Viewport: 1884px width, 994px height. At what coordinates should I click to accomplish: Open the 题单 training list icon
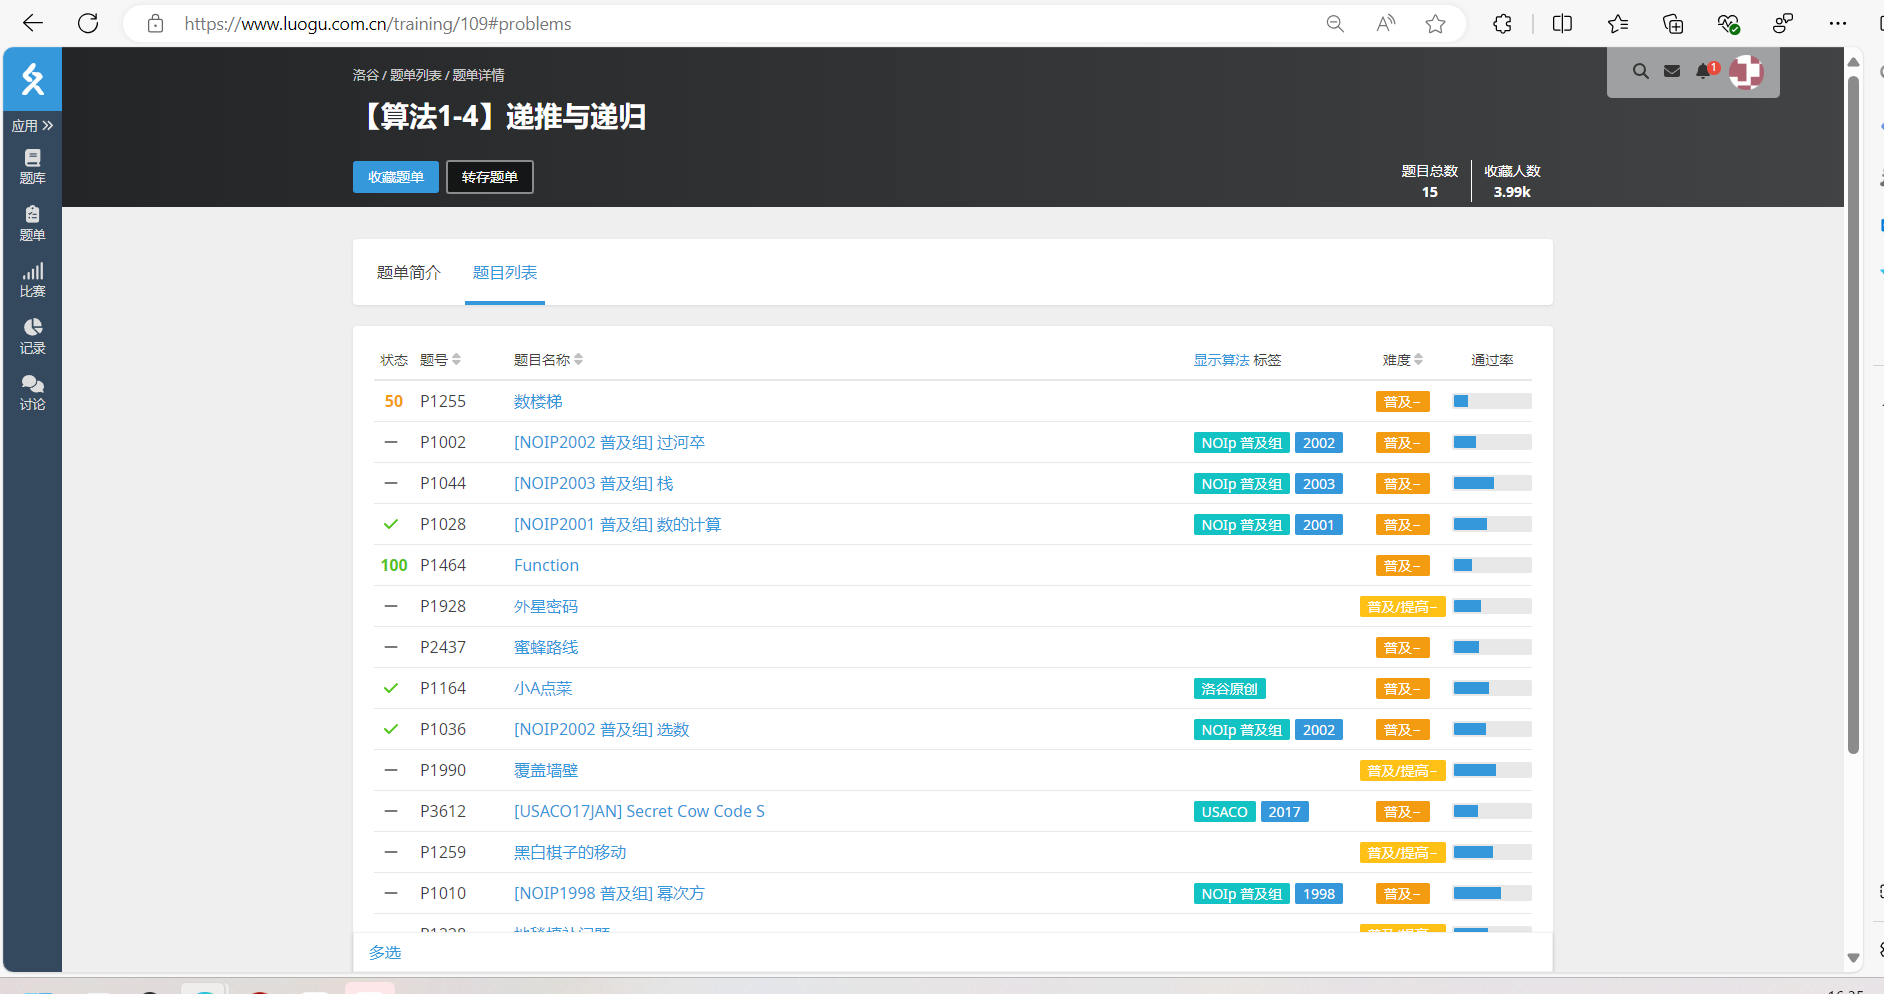point(32,223)
